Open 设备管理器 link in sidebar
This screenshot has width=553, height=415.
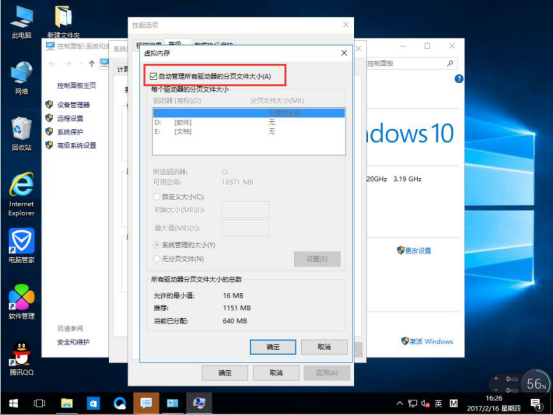[73, 105]
